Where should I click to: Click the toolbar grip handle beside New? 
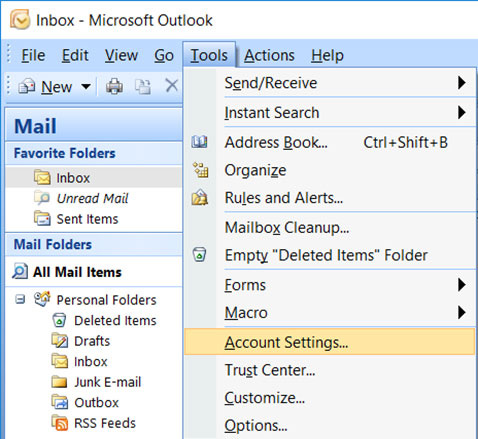coord(9,86)
